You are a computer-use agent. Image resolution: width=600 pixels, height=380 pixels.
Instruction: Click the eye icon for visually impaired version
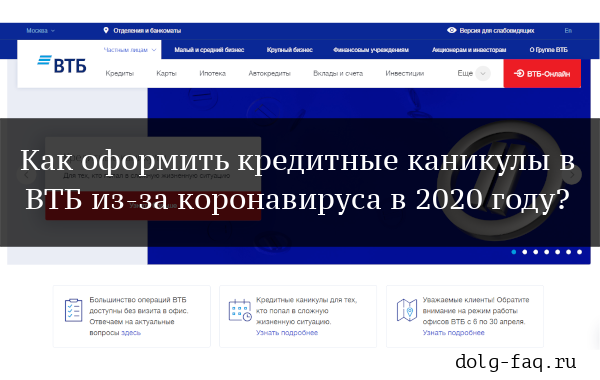point(452,30)
